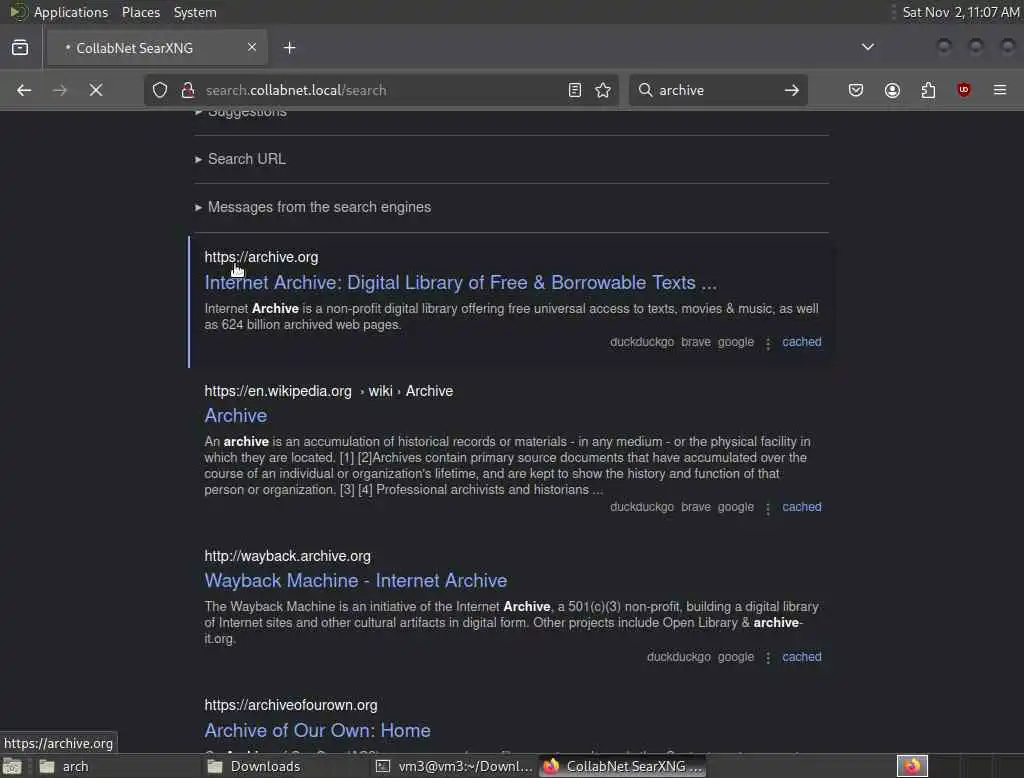Stop loading the page

[x=96, y=90]
